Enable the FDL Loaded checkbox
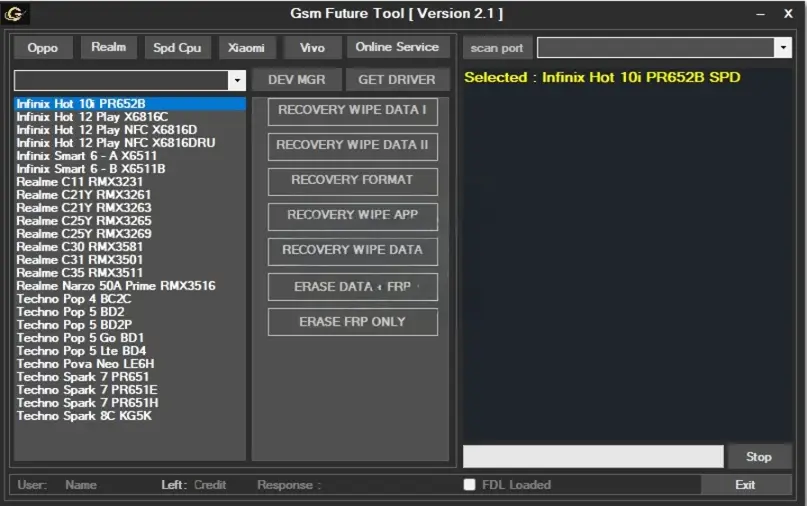 (x=469, y=485)
